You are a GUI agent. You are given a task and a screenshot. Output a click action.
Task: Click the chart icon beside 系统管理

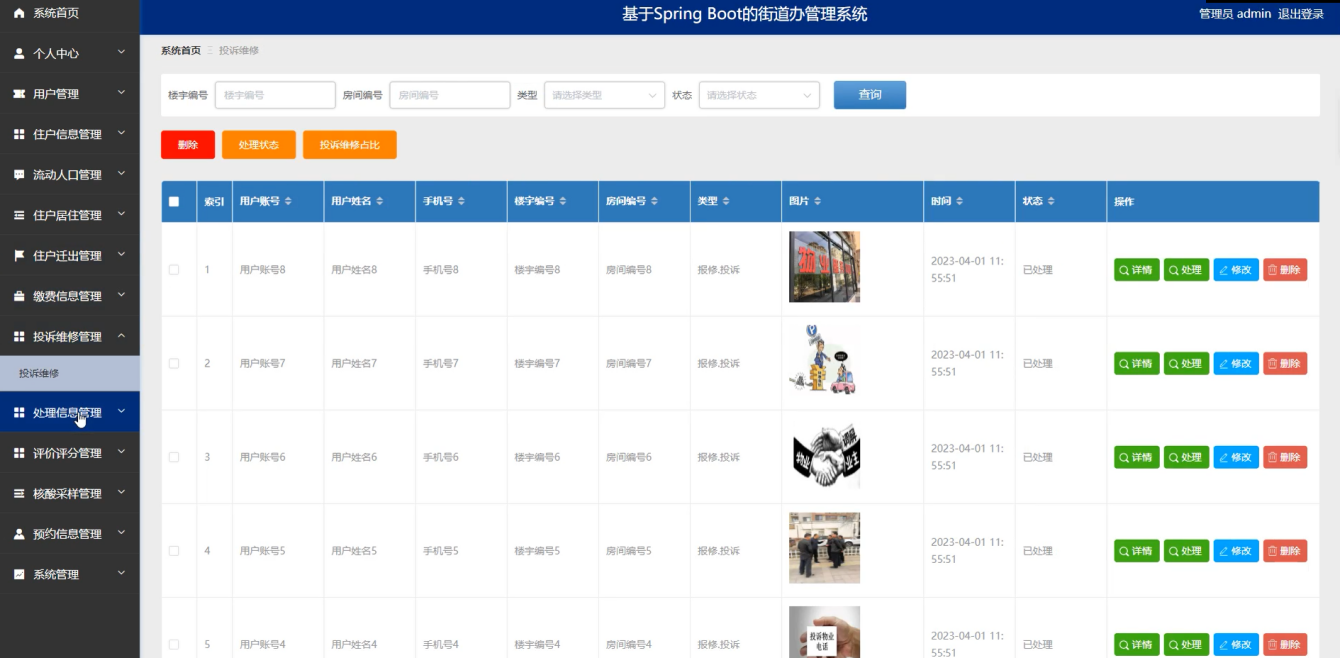pyautogui.click(x=19, y=574)
